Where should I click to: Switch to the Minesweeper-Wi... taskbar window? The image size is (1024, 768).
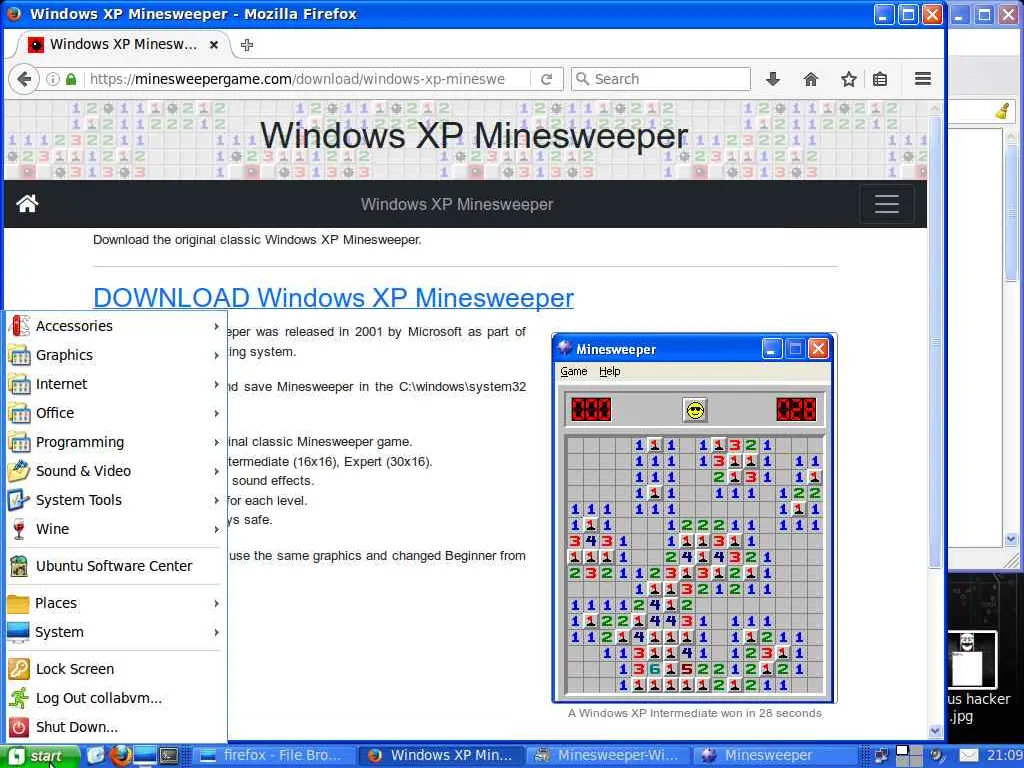click(x=607, y=756)
